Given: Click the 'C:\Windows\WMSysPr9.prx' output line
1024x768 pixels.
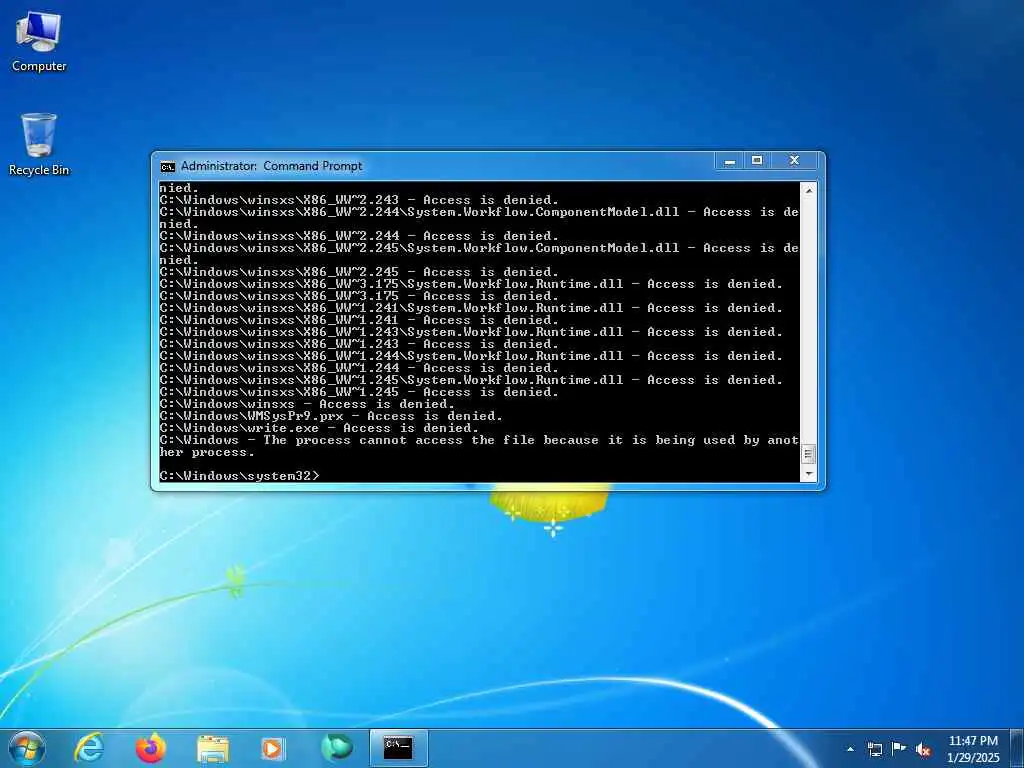Looking at the screenshot, I should tap(331, 416).
